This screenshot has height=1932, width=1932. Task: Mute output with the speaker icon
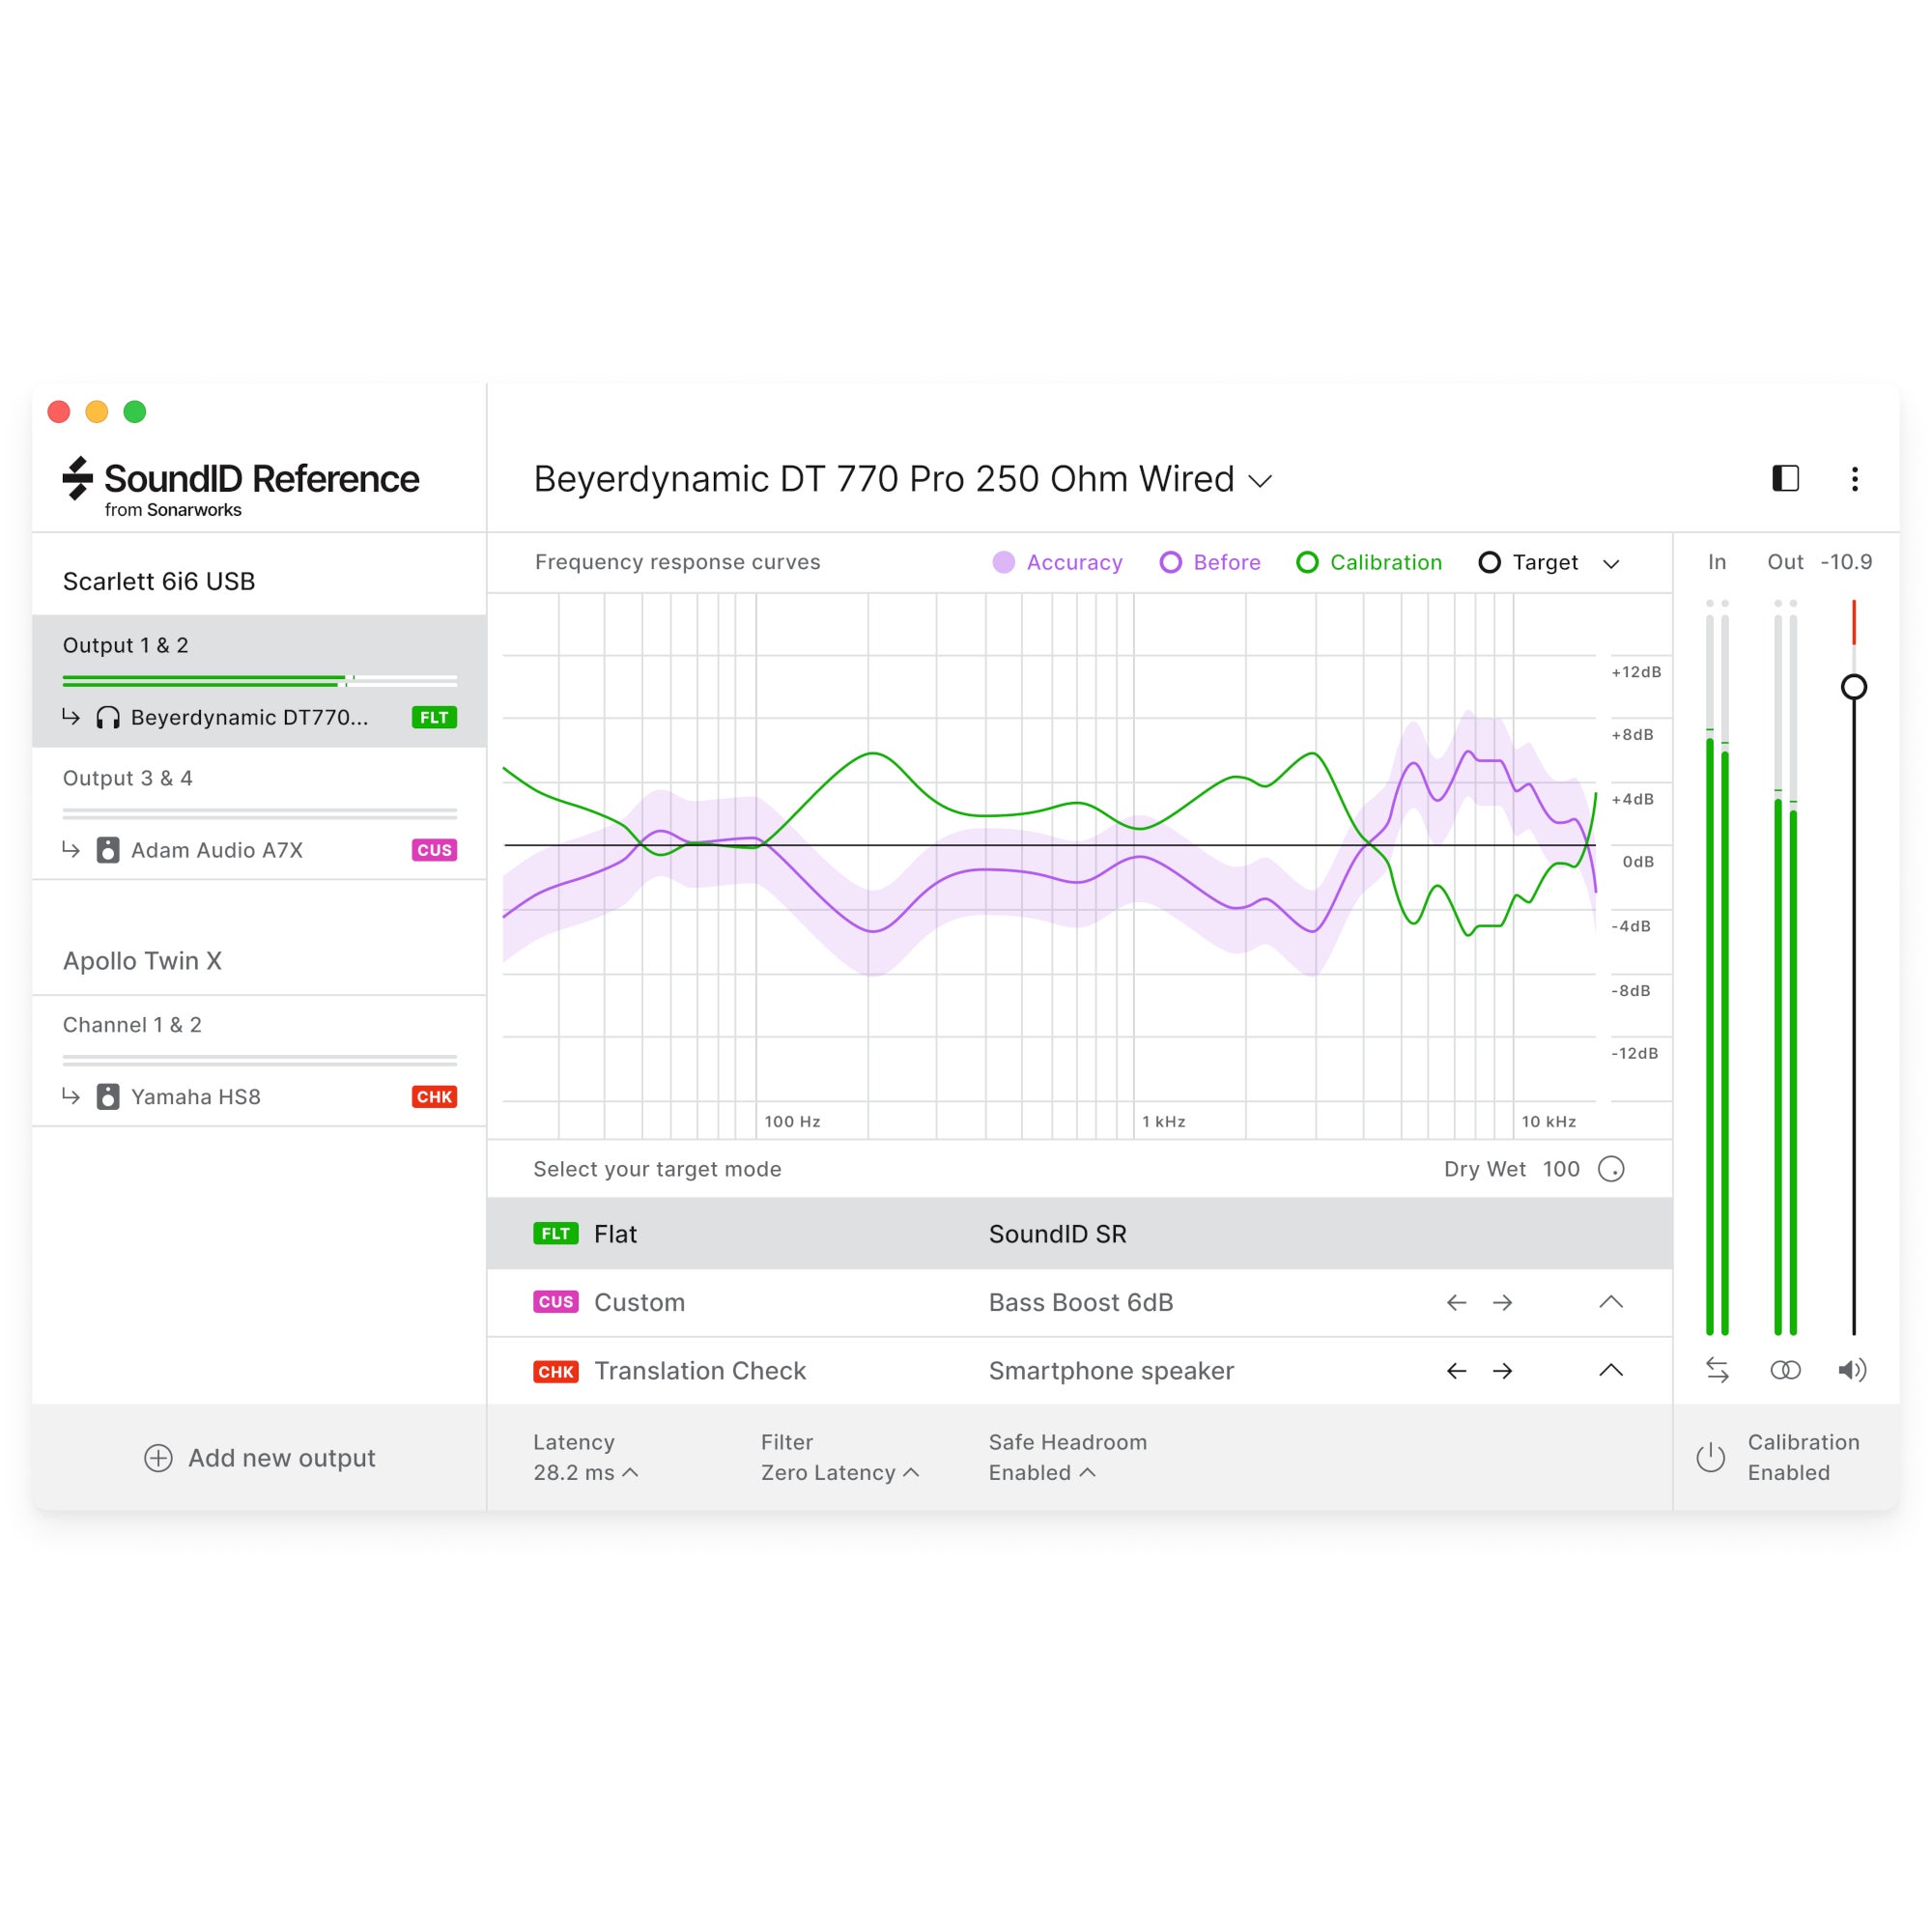[1852, 1370]
